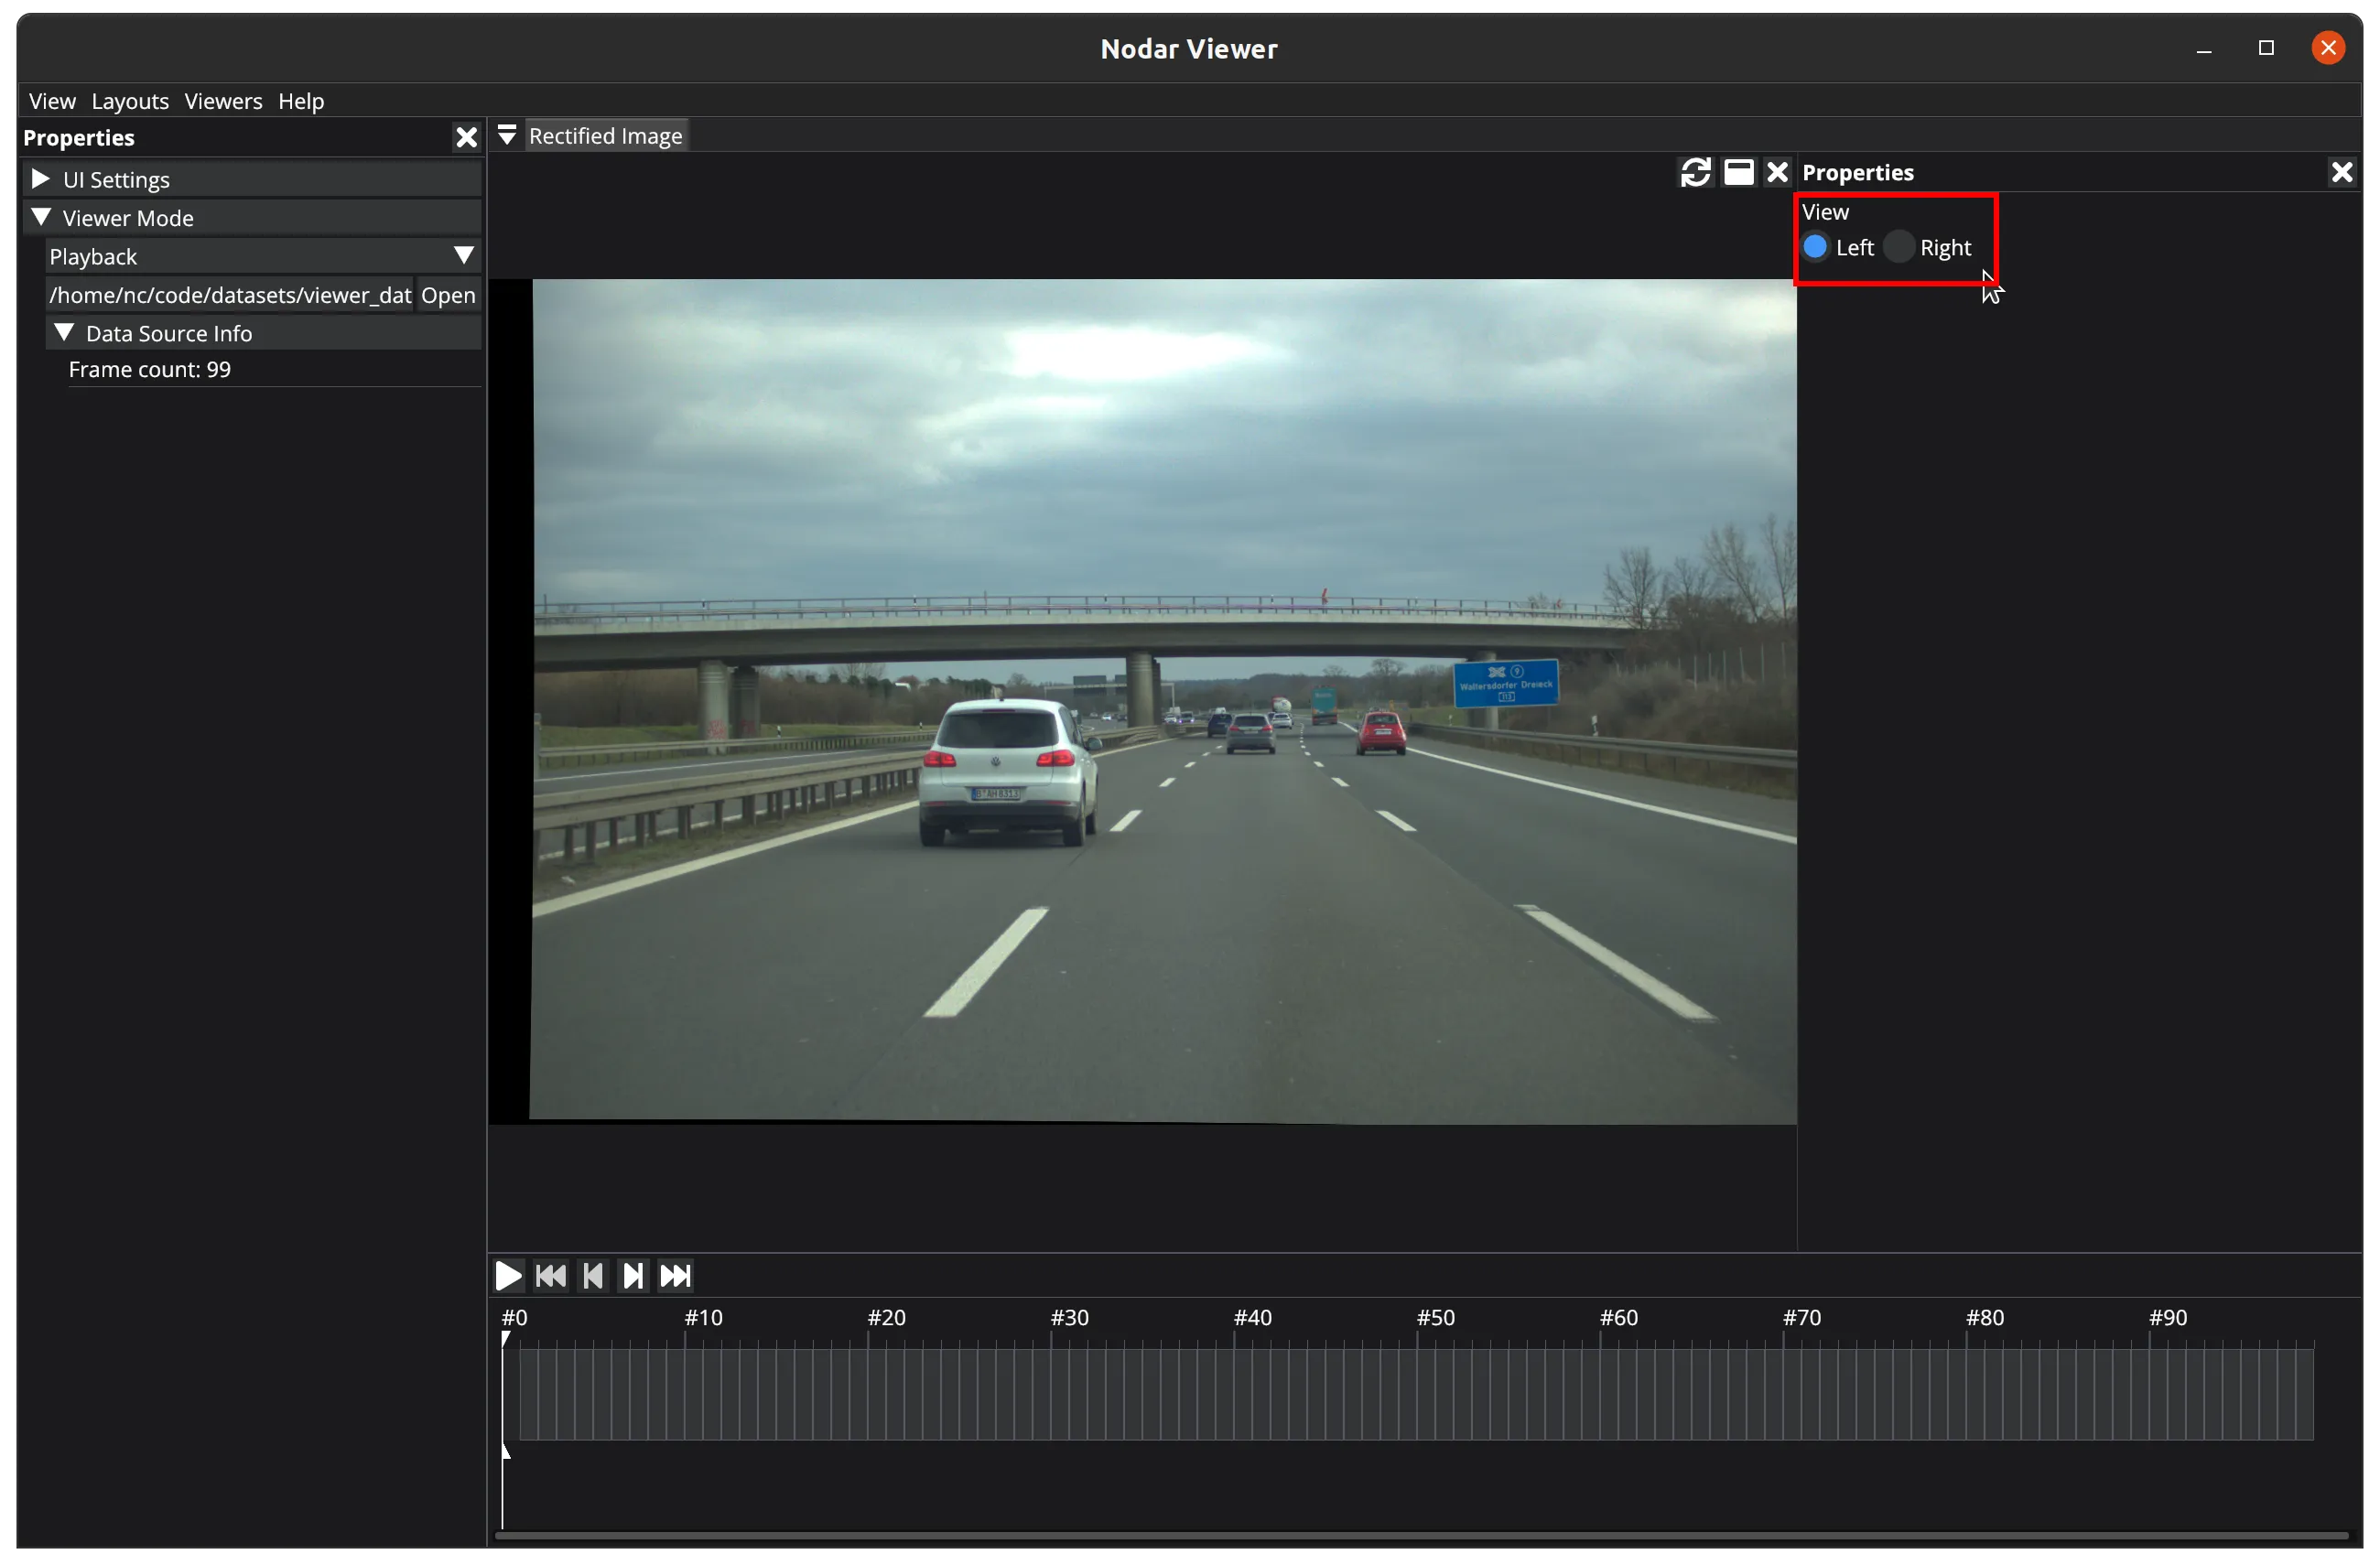Viewport: 2380px width, 1565px height.
Task: Collapse the Data Source Info section
Action: tap(64, 333)
